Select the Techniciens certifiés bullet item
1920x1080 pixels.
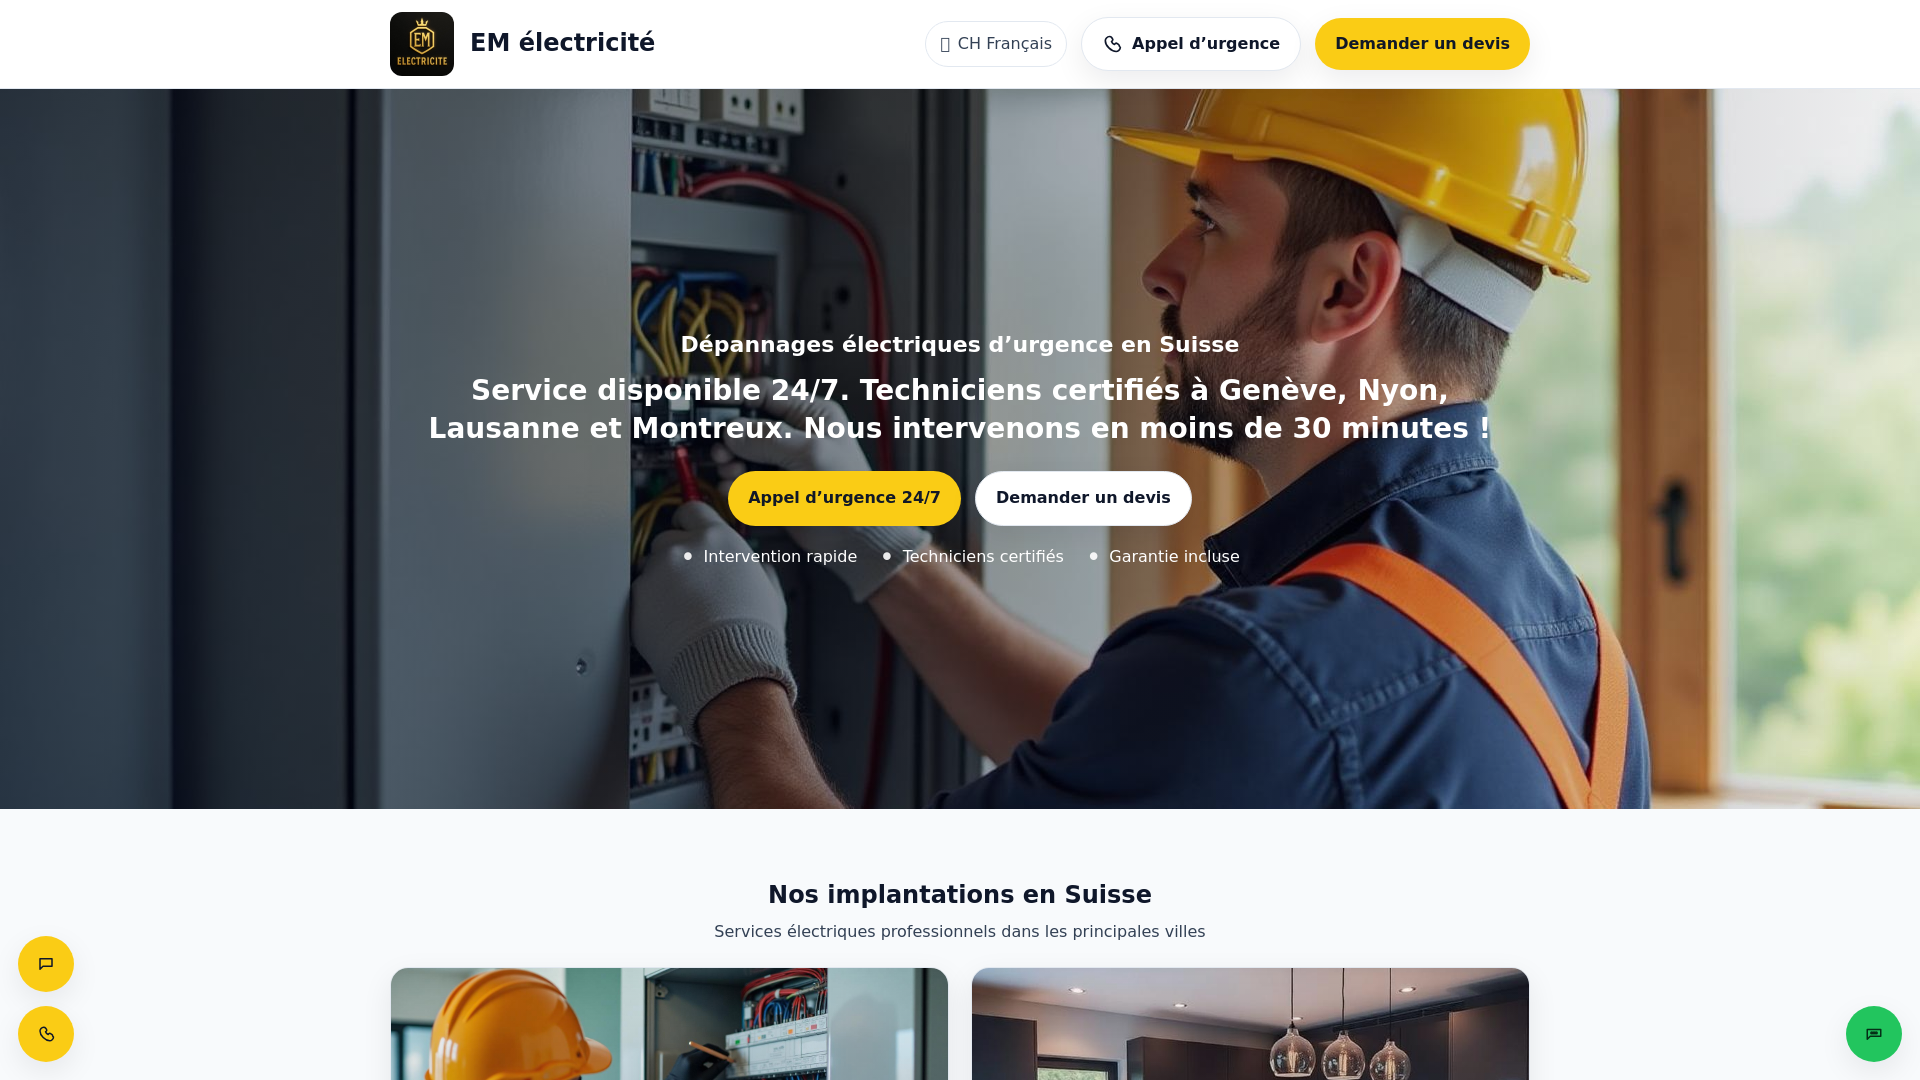point(973,556)
